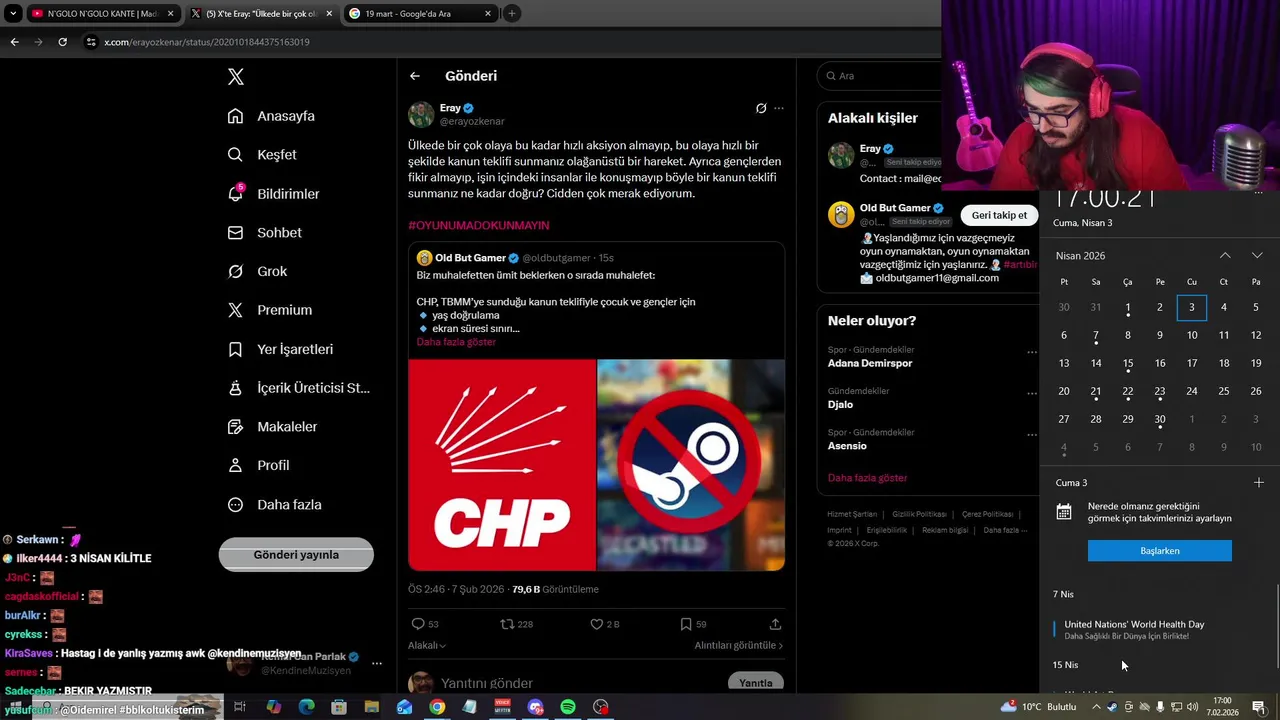
Task: Open the notification center icon
Action: pyautogui.click(x=1259, y=707)
